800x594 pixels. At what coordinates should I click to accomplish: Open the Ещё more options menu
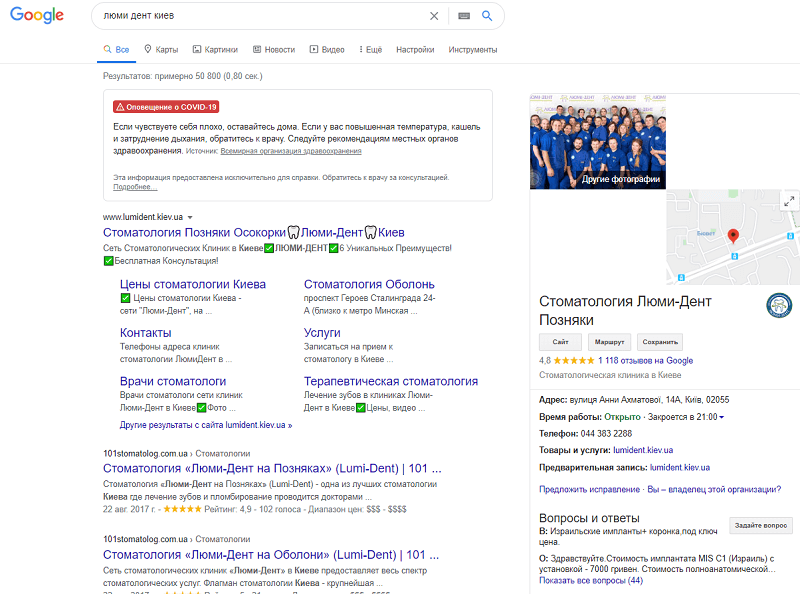coord(368,49)
